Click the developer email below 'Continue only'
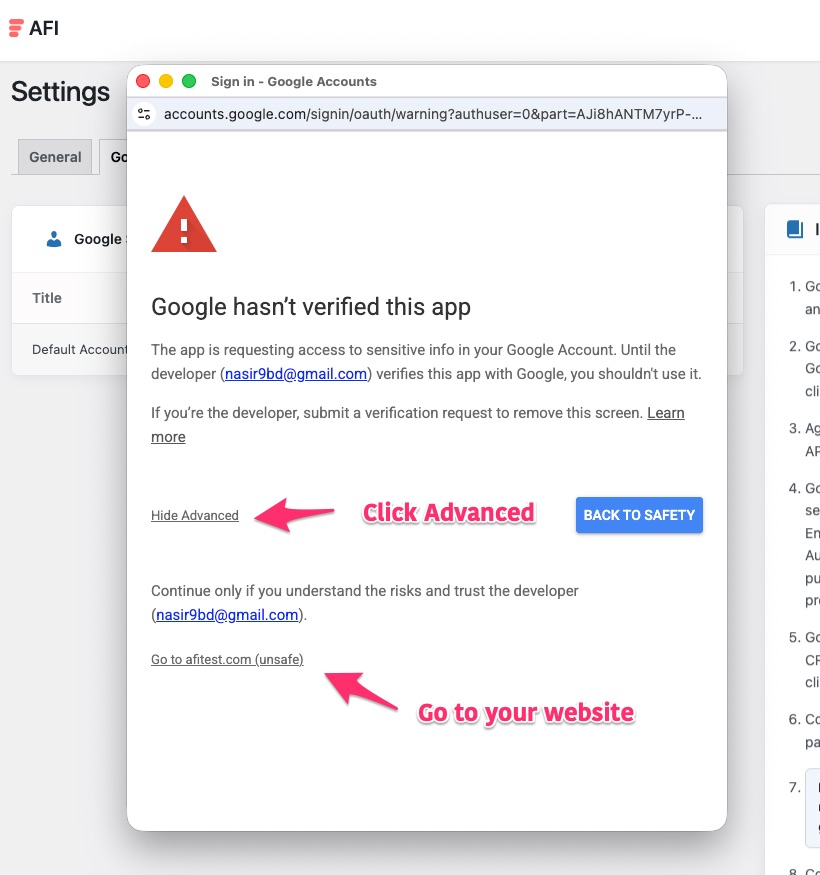The width and height of the screenshot is (820, 875). [227, 615]
